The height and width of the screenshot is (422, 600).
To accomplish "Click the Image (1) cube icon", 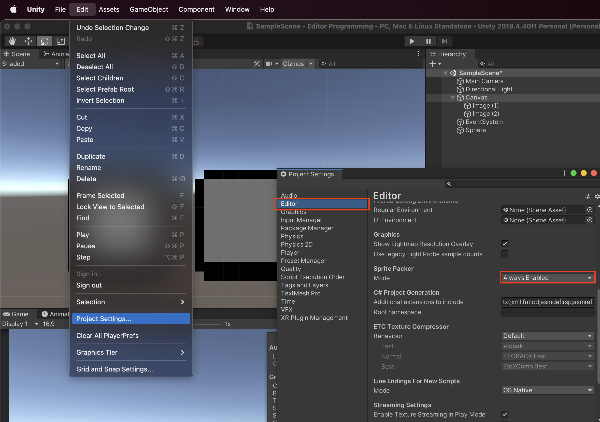I will click(x=467, y=106).
